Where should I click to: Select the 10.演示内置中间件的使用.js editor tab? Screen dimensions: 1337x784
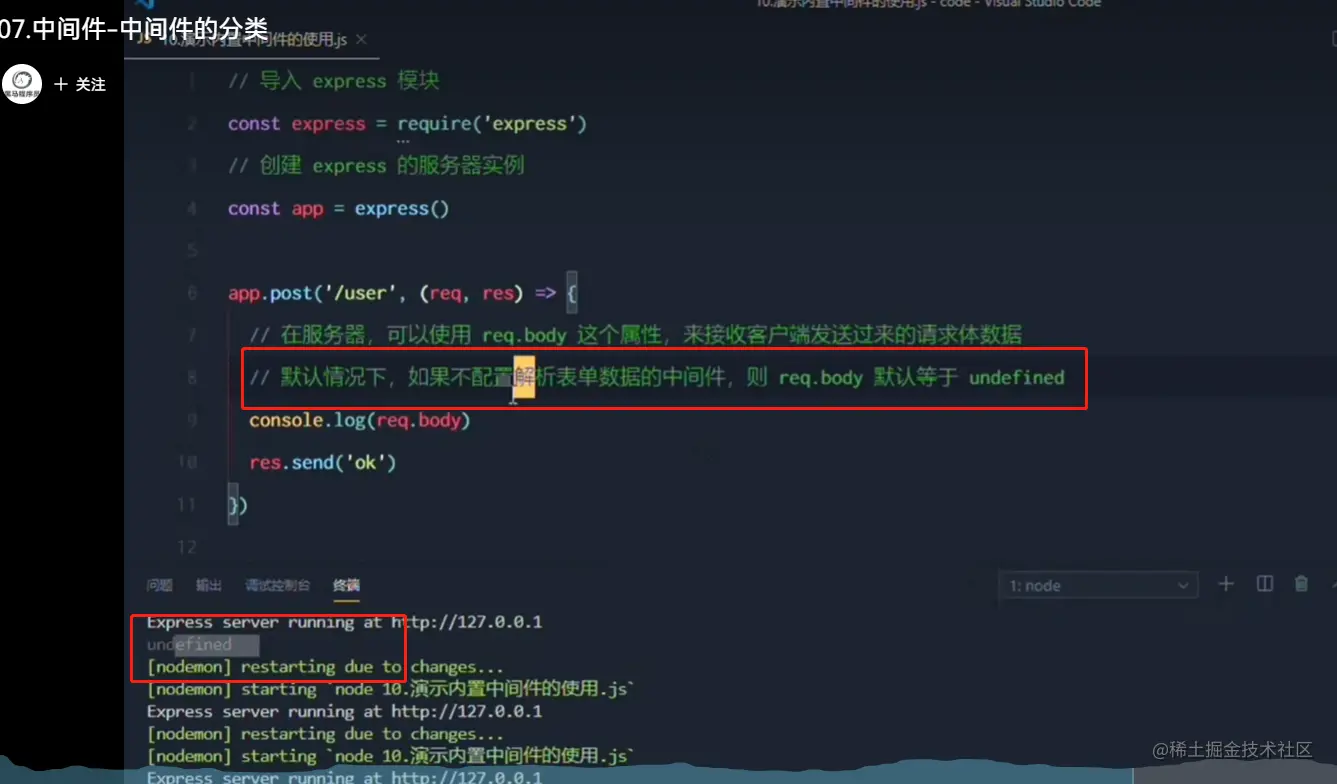(x=251, y=40)
